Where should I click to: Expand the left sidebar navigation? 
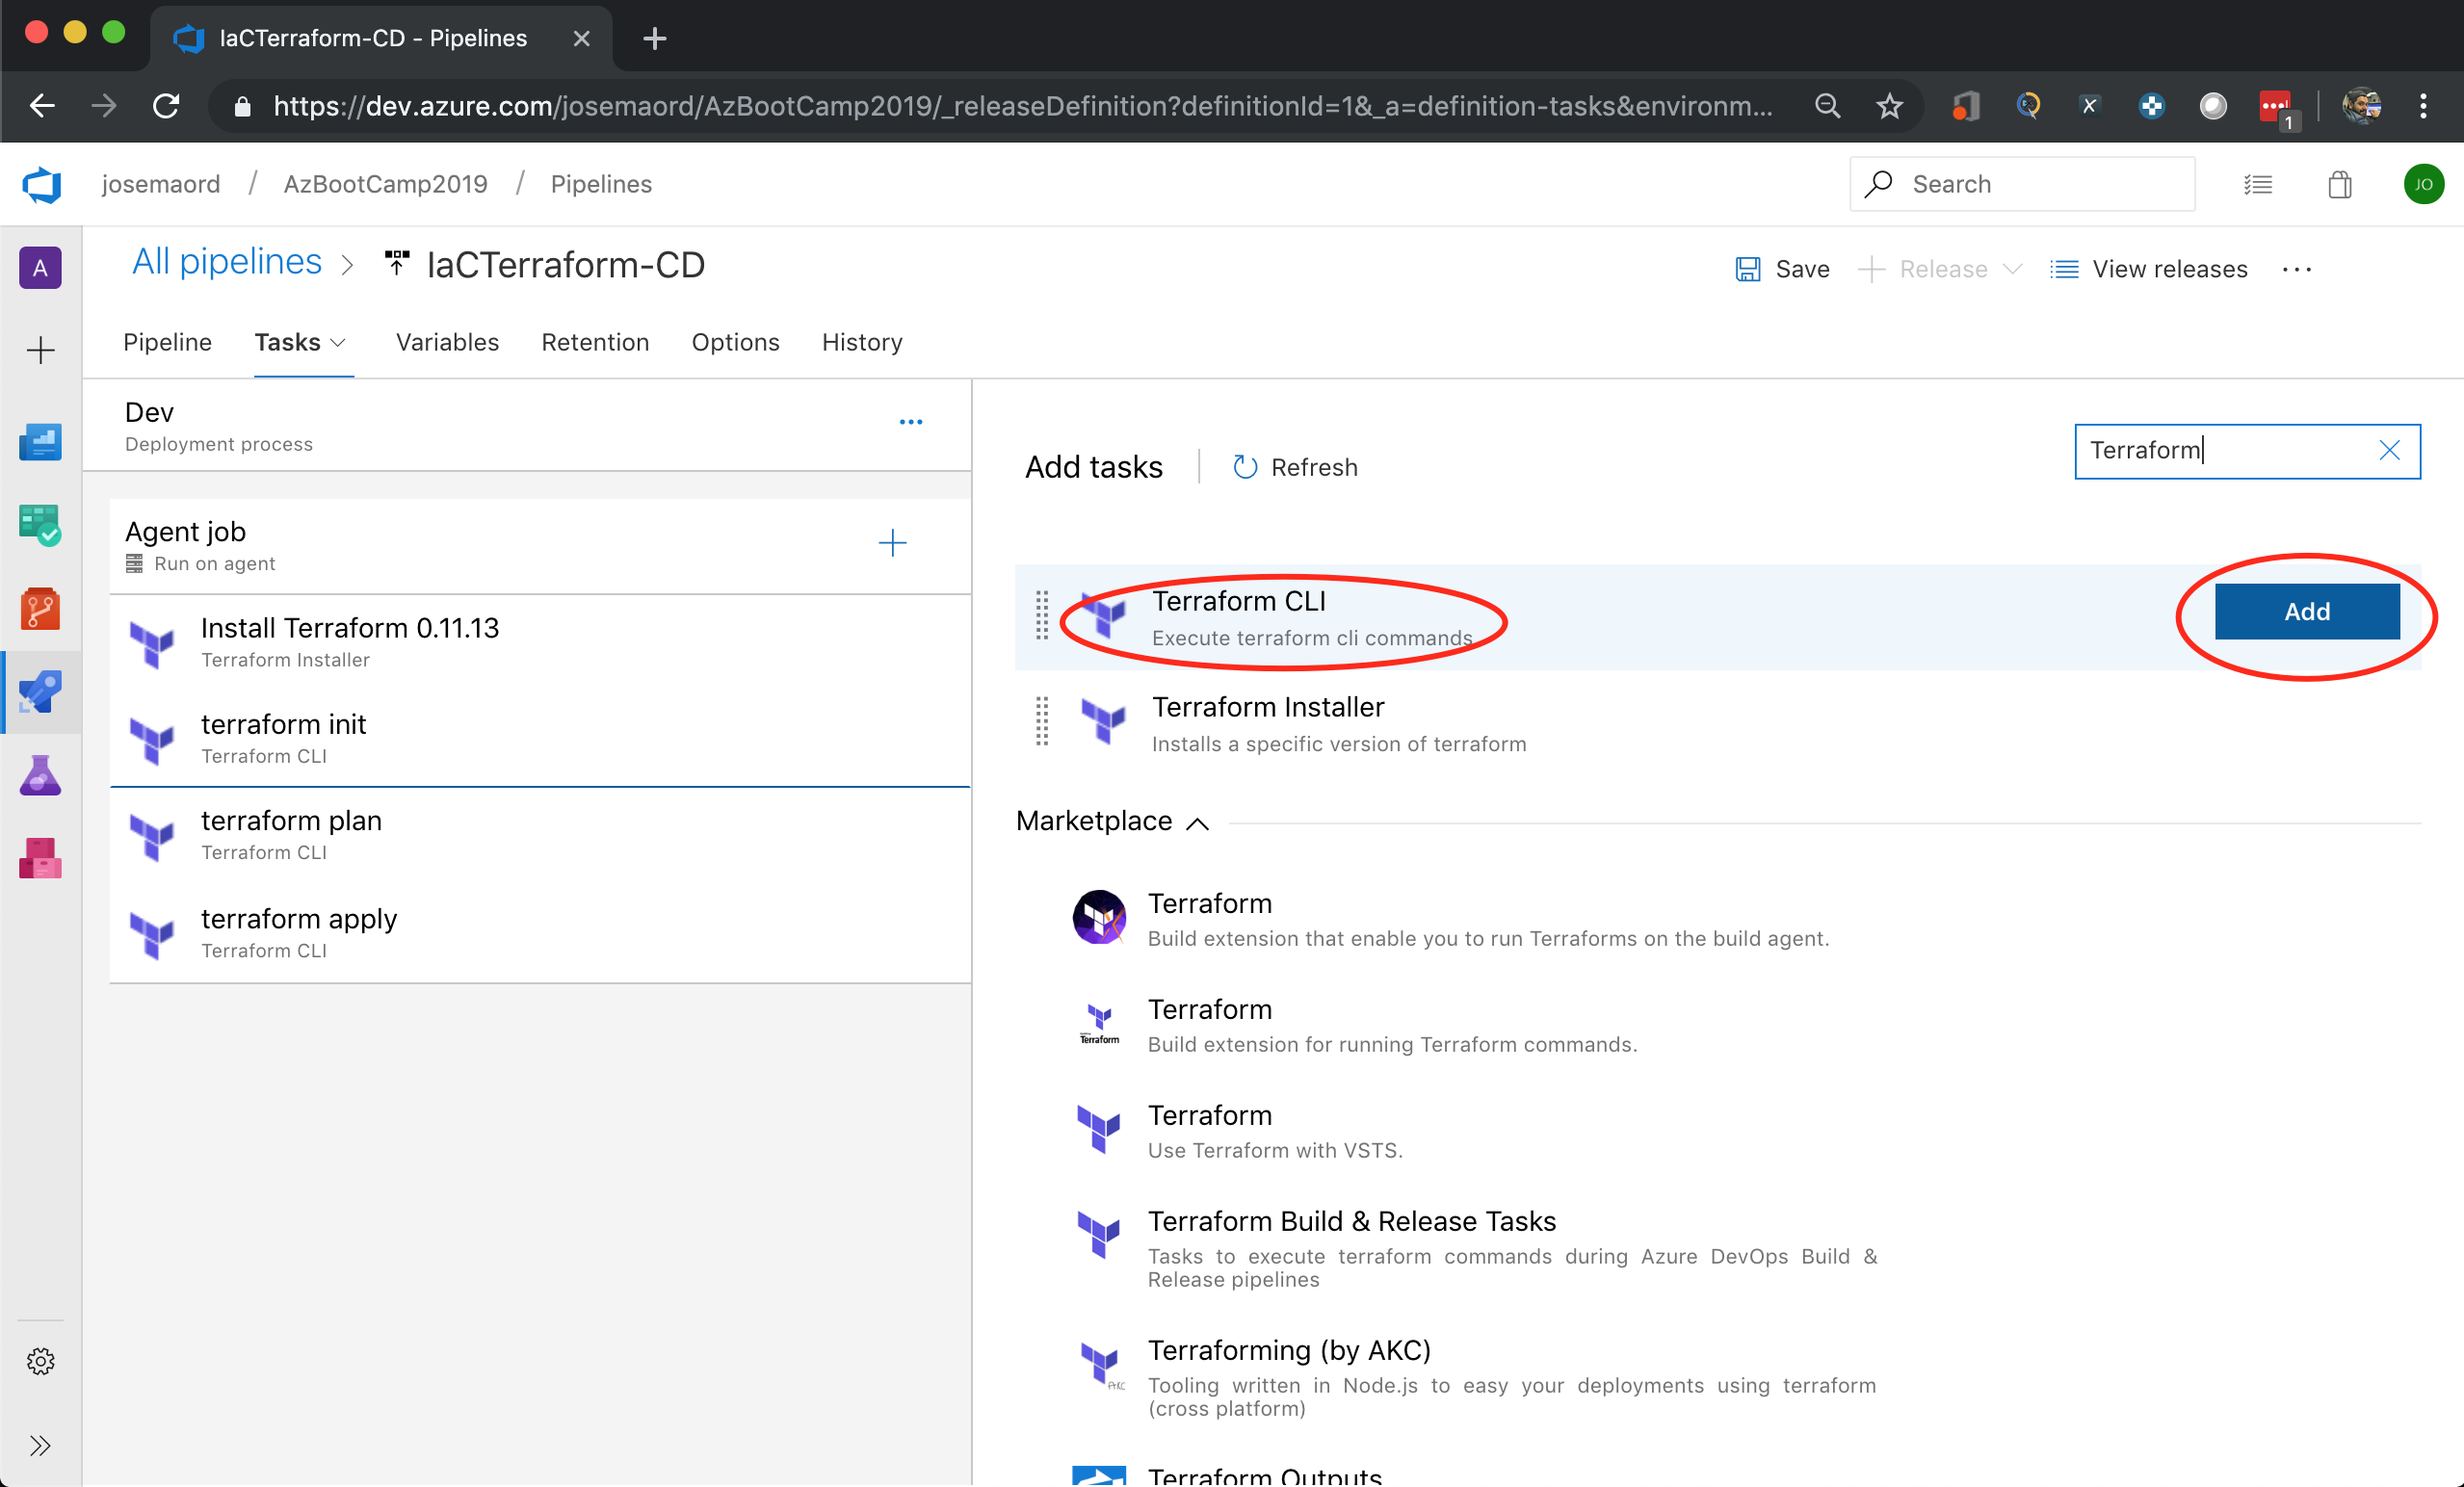click(x=40, y=1445)
